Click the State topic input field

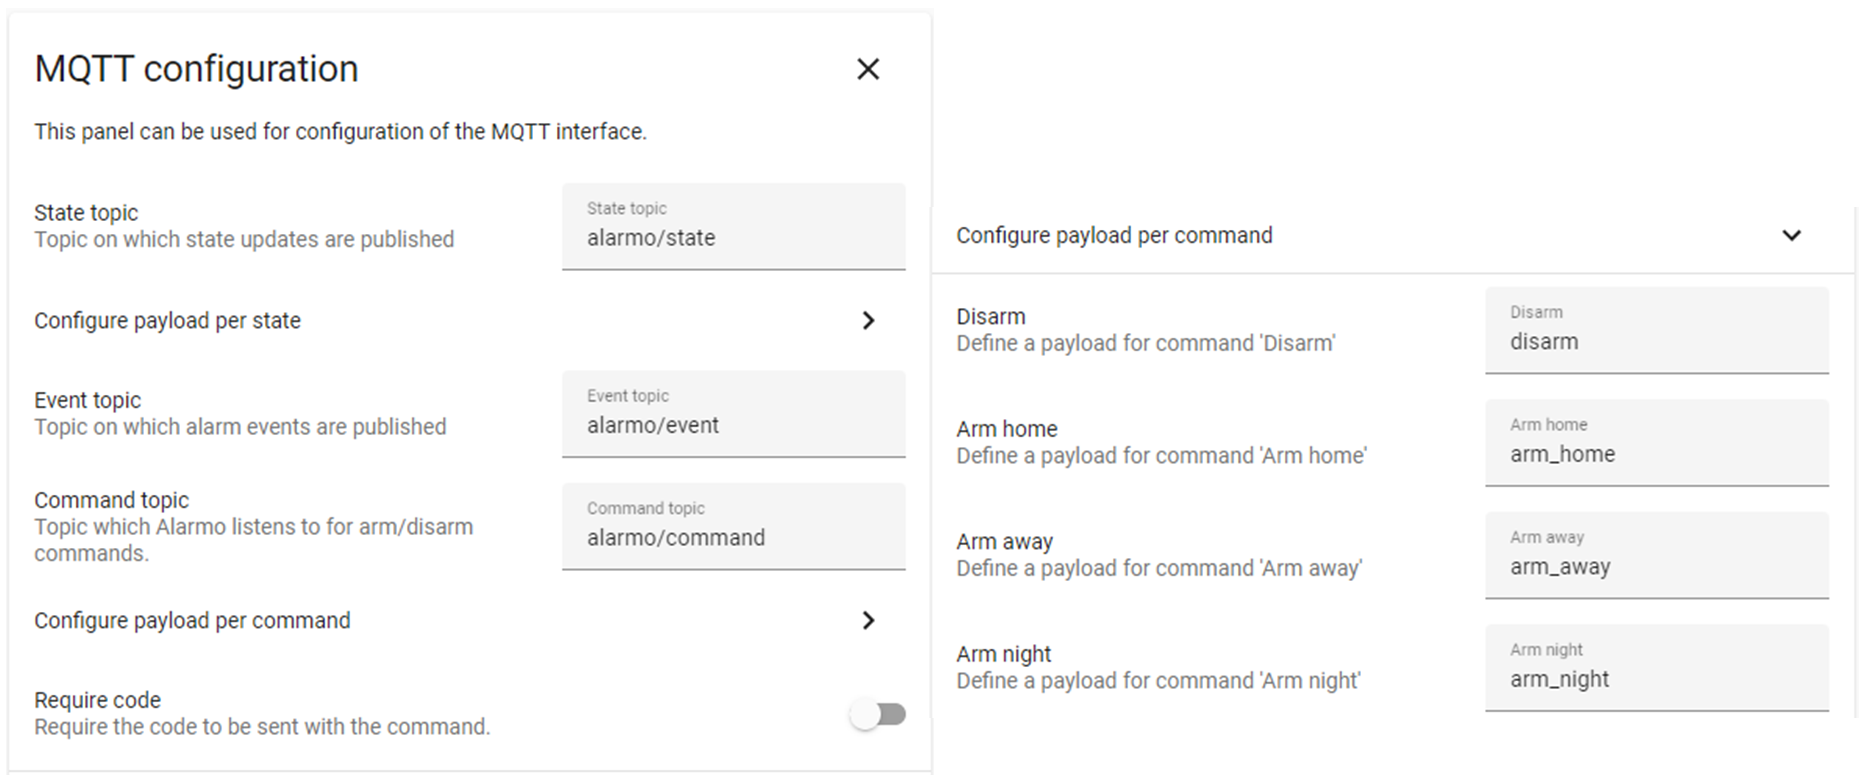point(733,237)
